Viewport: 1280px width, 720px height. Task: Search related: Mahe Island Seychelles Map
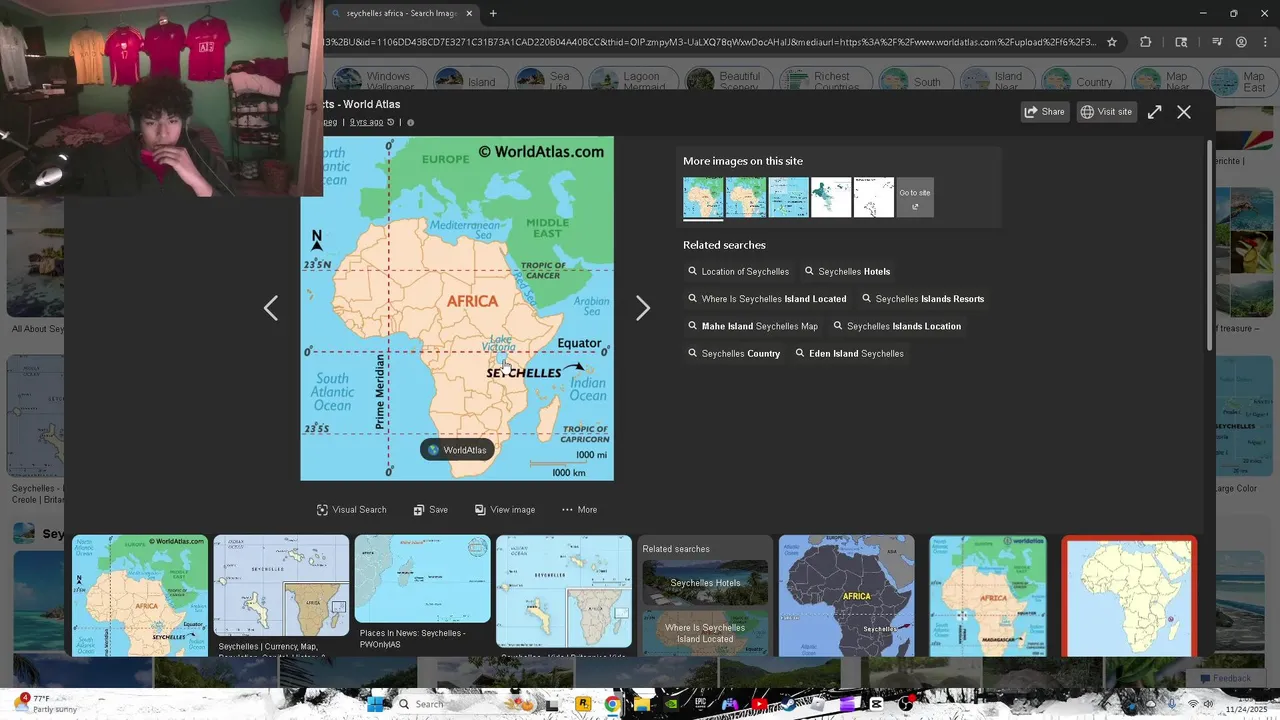pos(753,326)
